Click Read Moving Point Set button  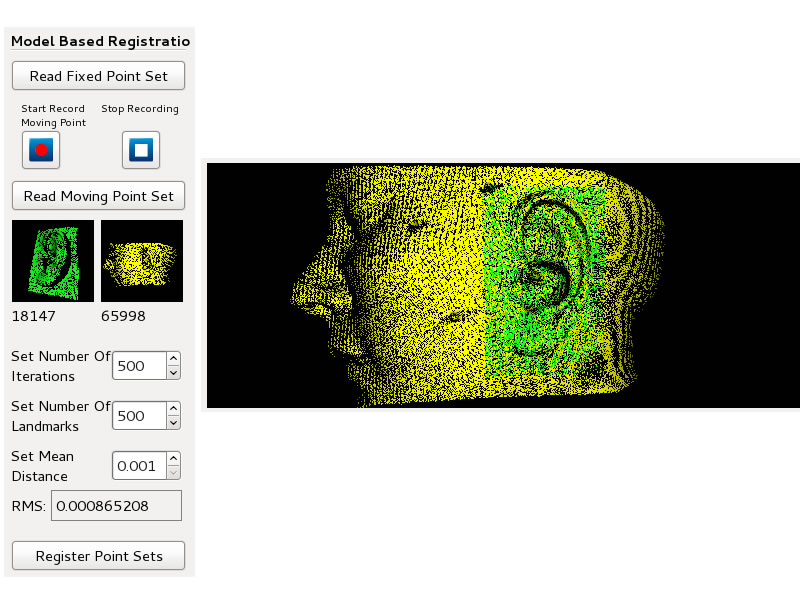point(98,196)
